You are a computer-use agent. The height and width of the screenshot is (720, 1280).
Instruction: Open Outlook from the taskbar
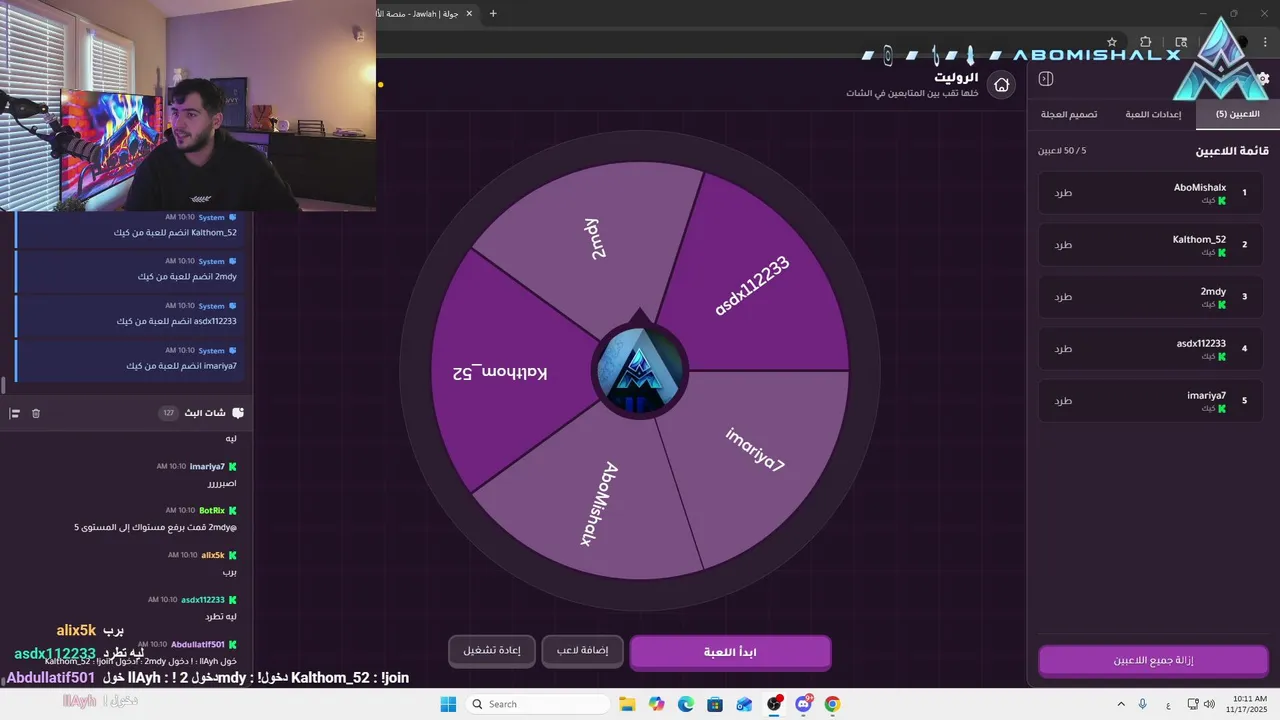[744, 704]
